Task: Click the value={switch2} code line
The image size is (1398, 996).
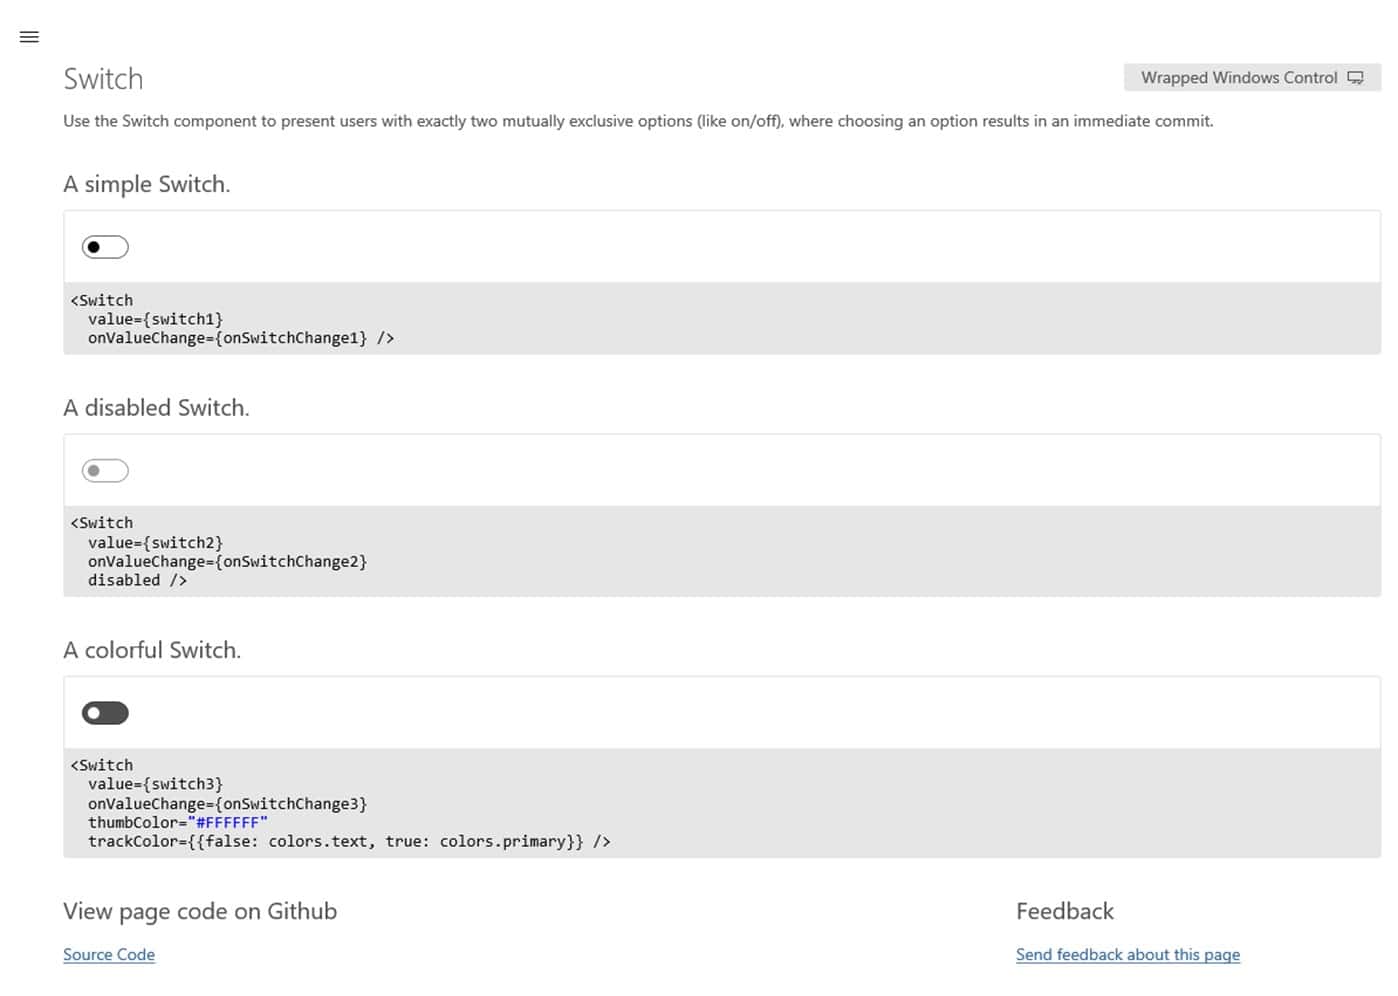Action: point(155,543)
